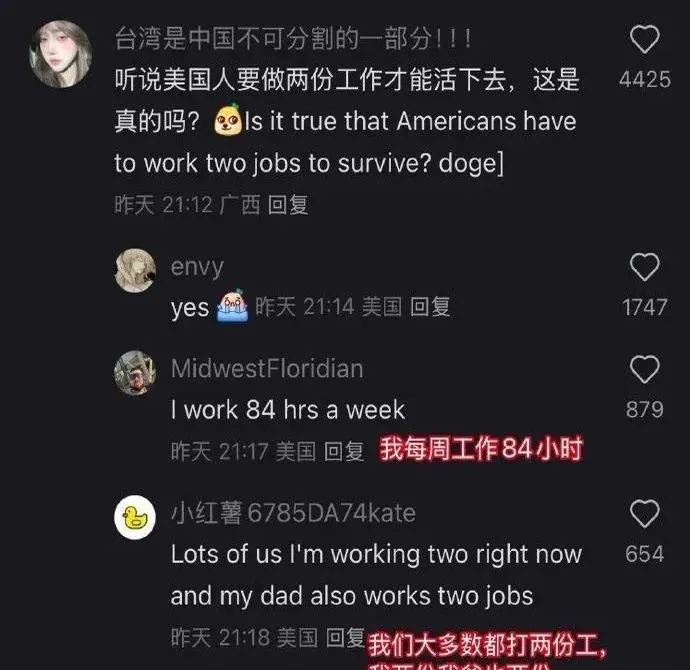
Task: Select the "I work 84 hrs a week" text
Action: [288, 410]
